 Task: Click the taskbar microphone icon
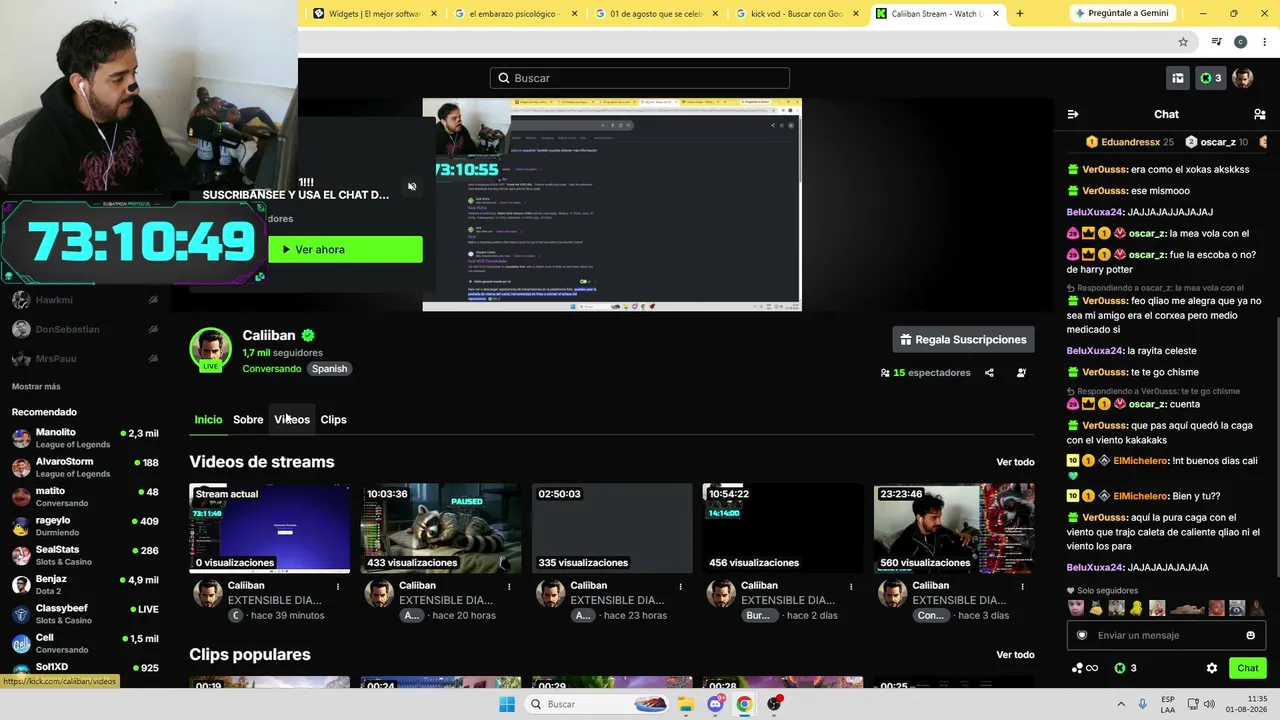1143,704
